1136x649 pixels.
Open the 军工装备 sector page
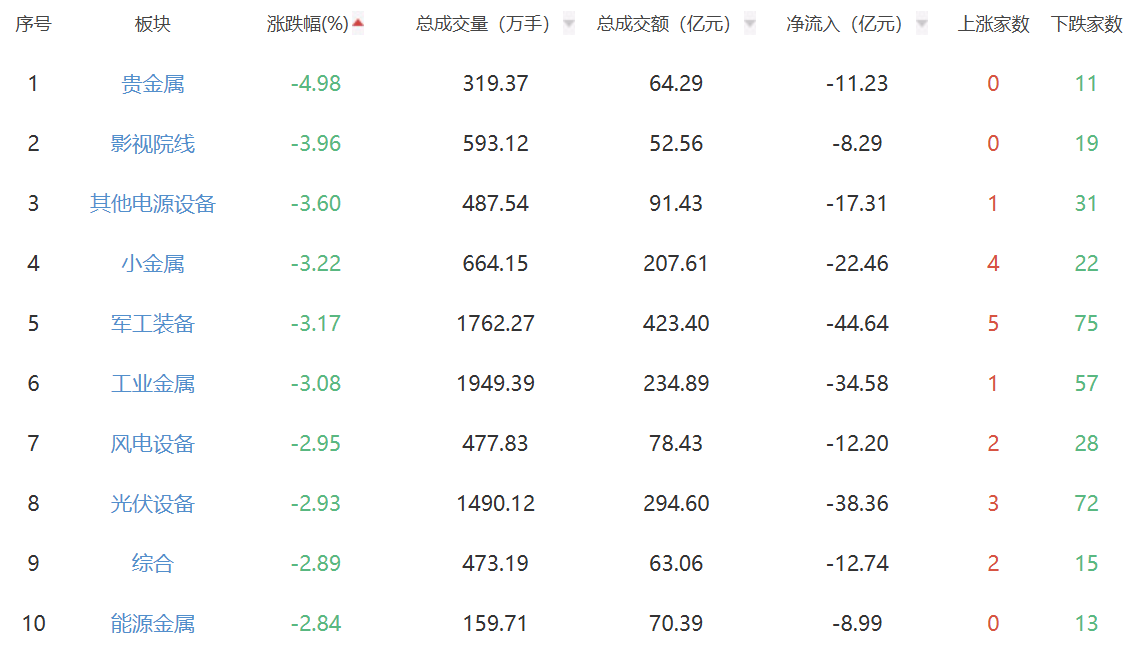pos(153,324)
